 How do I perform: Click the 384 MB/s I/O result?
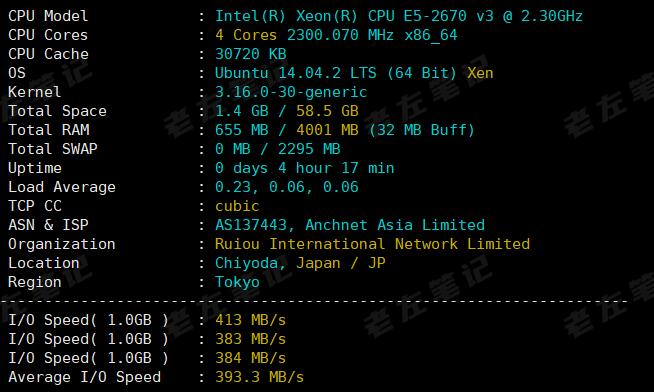tap(251, 358)
